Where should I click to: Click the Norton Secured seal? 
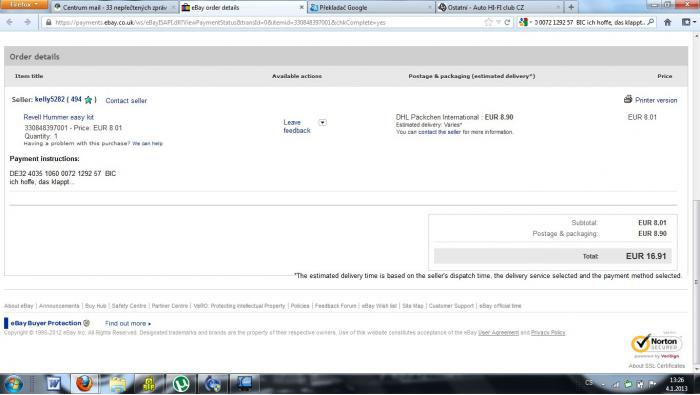pyautogui.click(x=656, y=344)
